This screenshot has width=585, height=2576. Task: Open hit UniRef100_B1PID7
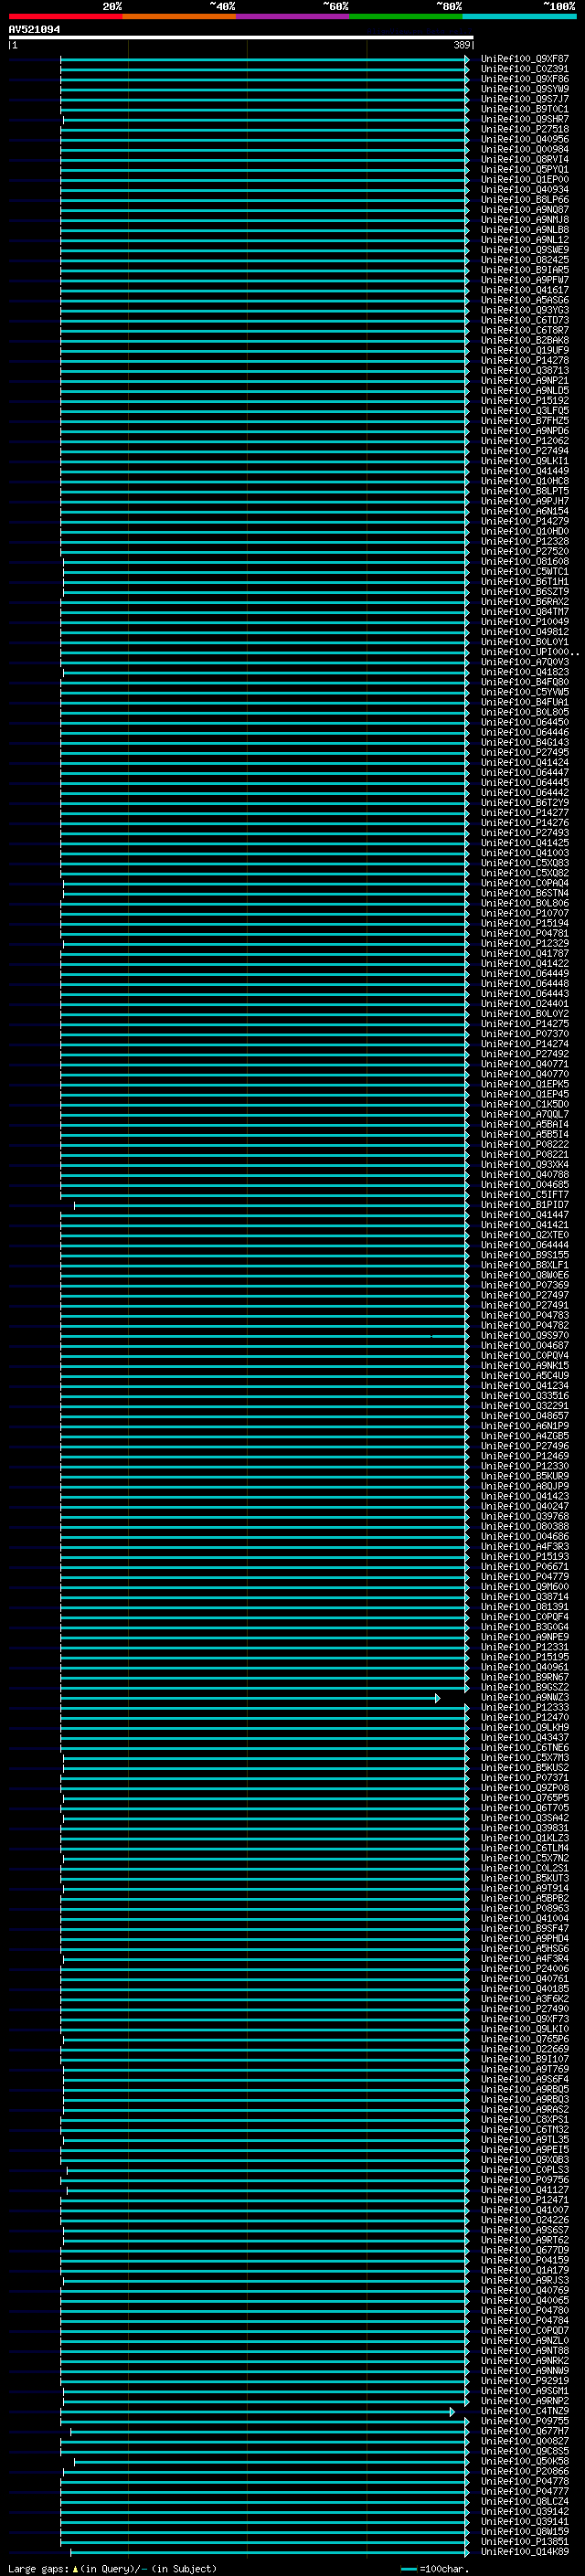(525, 1205)
